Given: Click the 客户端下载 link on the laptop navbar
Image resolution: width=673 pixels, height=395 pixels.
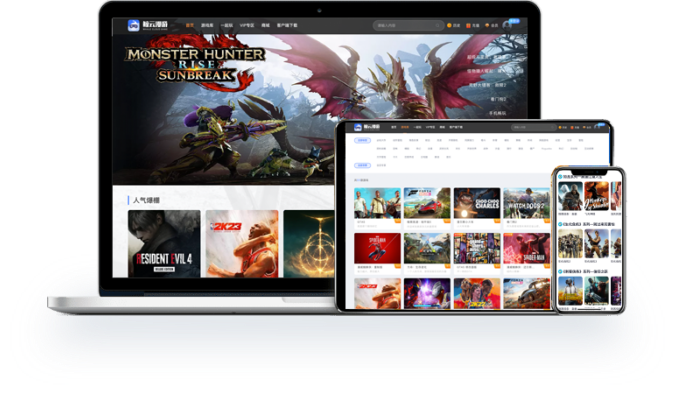Looking at the screenshot, I should point(287,25).
